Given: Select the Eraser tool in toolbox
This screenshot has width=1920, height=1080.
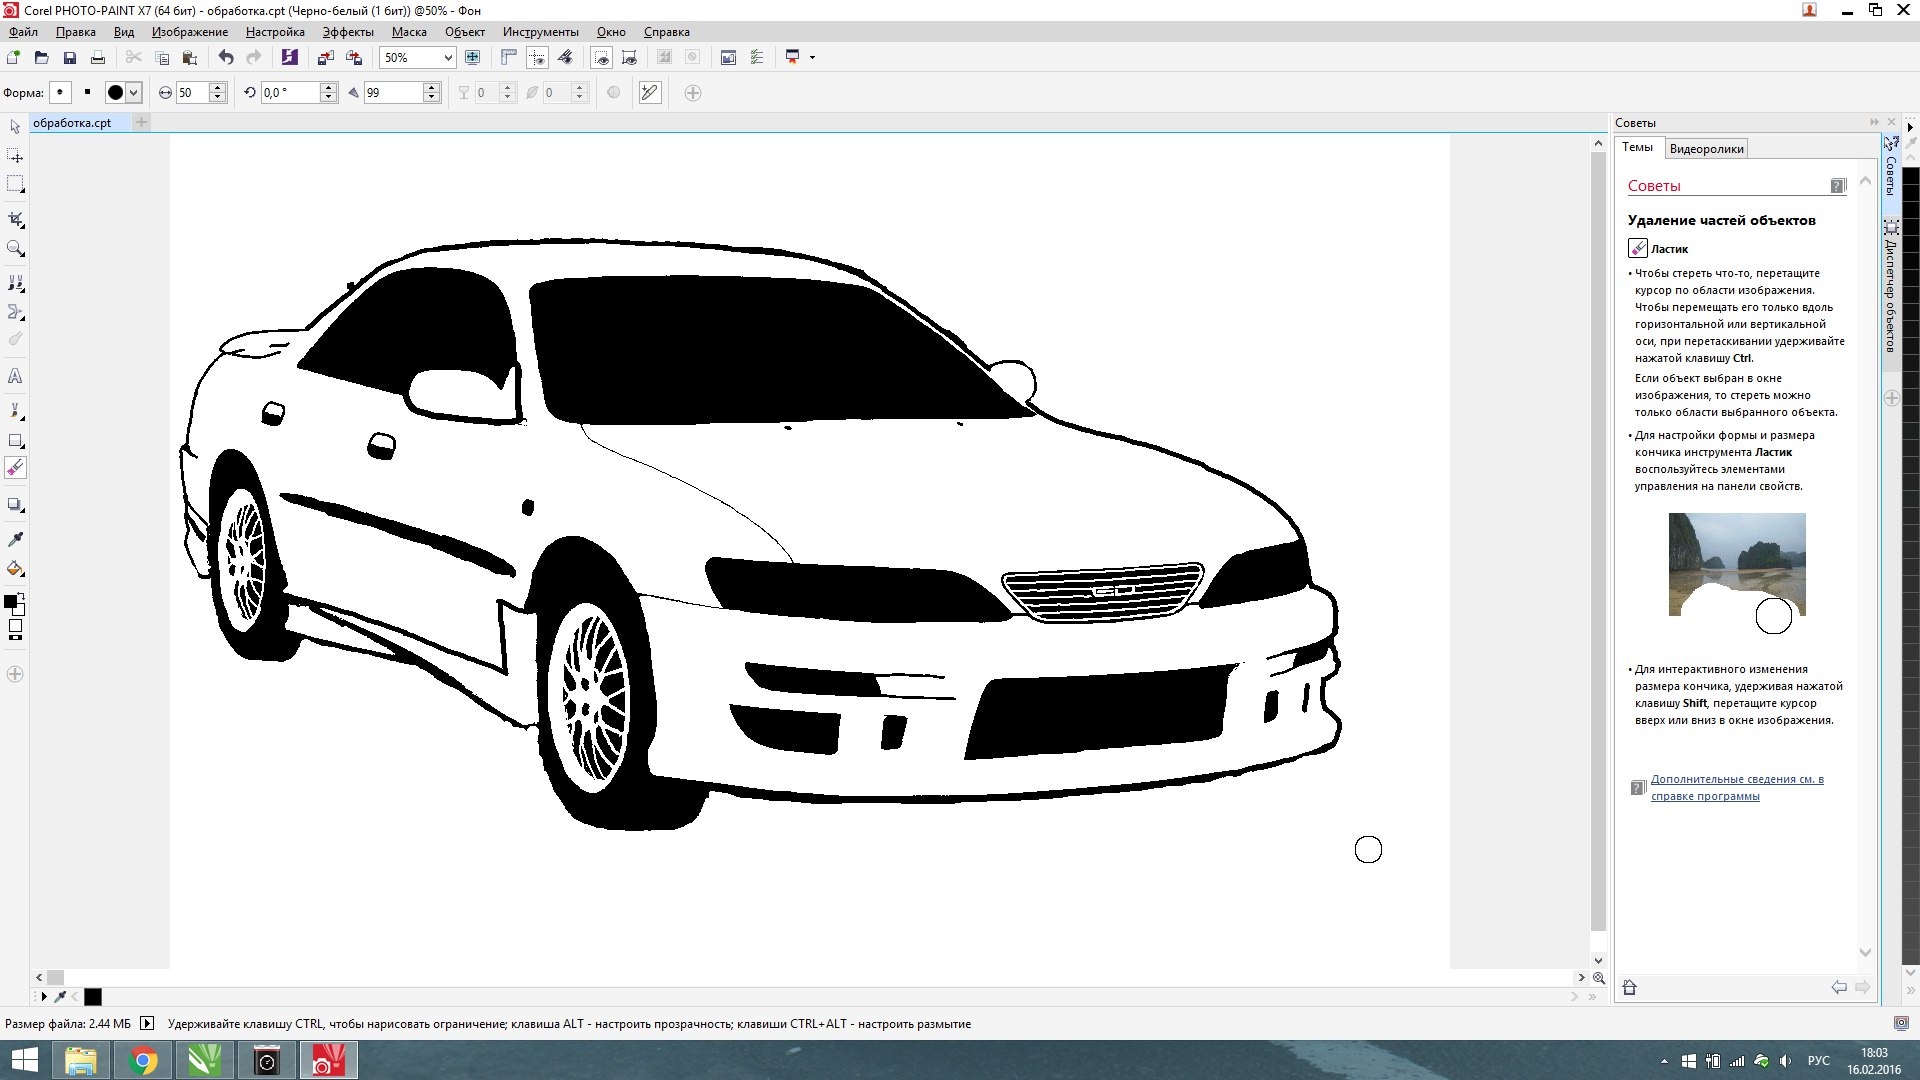Looking at the screenshot, I should coord(15,468).
